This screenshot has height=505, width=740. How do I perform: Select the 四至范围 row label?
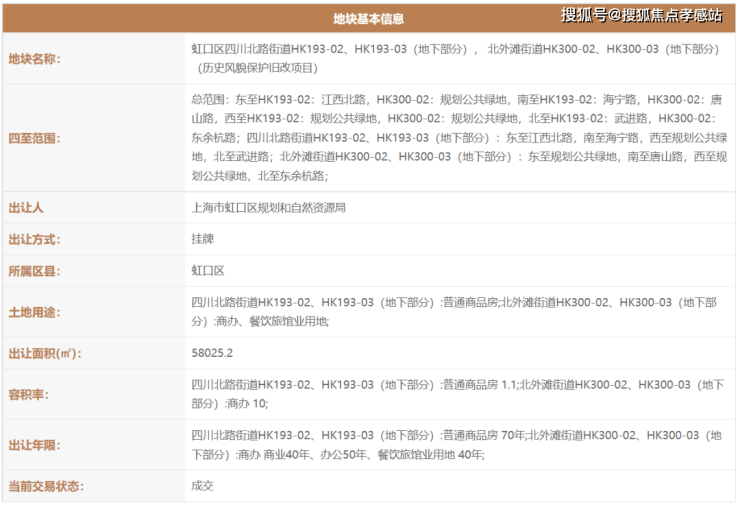35,138
